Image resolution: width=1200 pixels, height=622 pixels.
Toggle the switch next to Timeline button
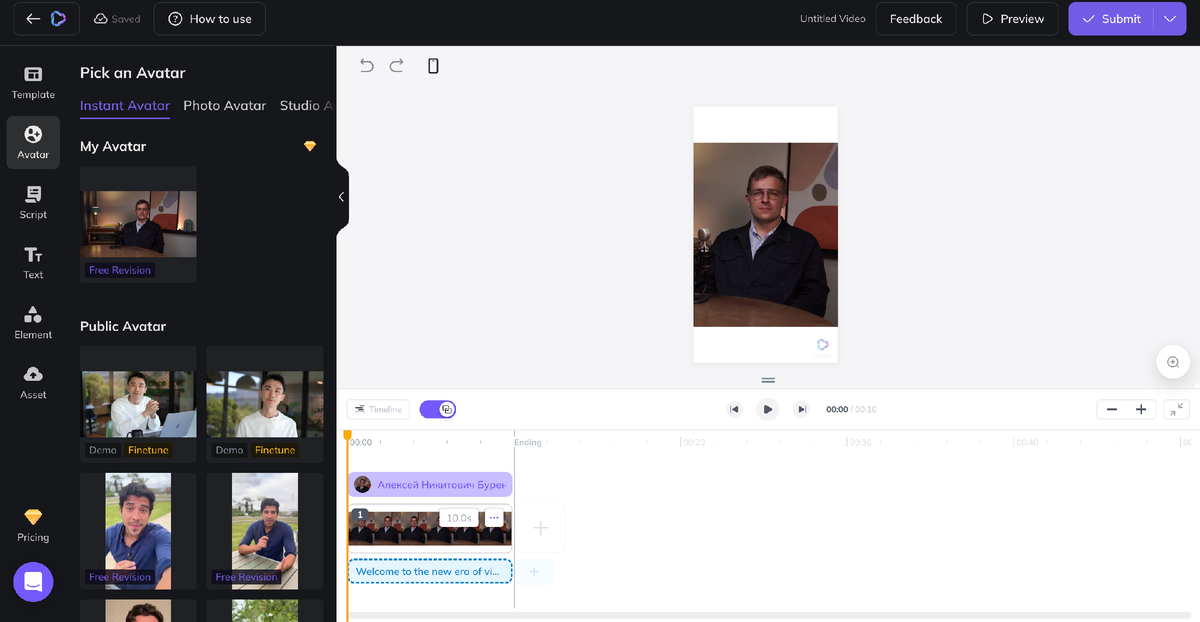(438, 409)
